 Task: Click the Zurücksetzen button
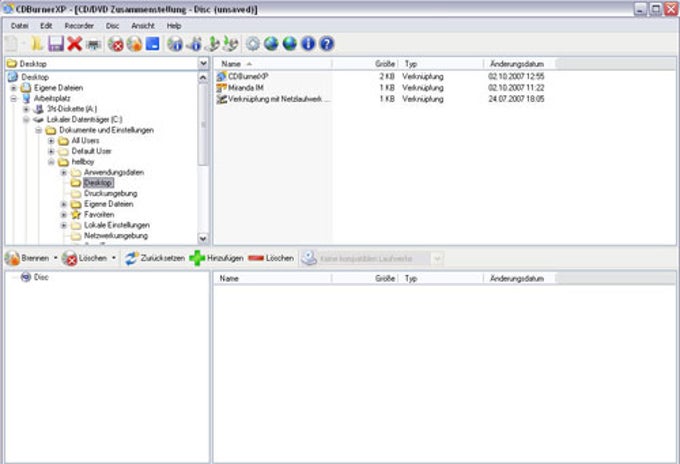click(x=155, y=258)
